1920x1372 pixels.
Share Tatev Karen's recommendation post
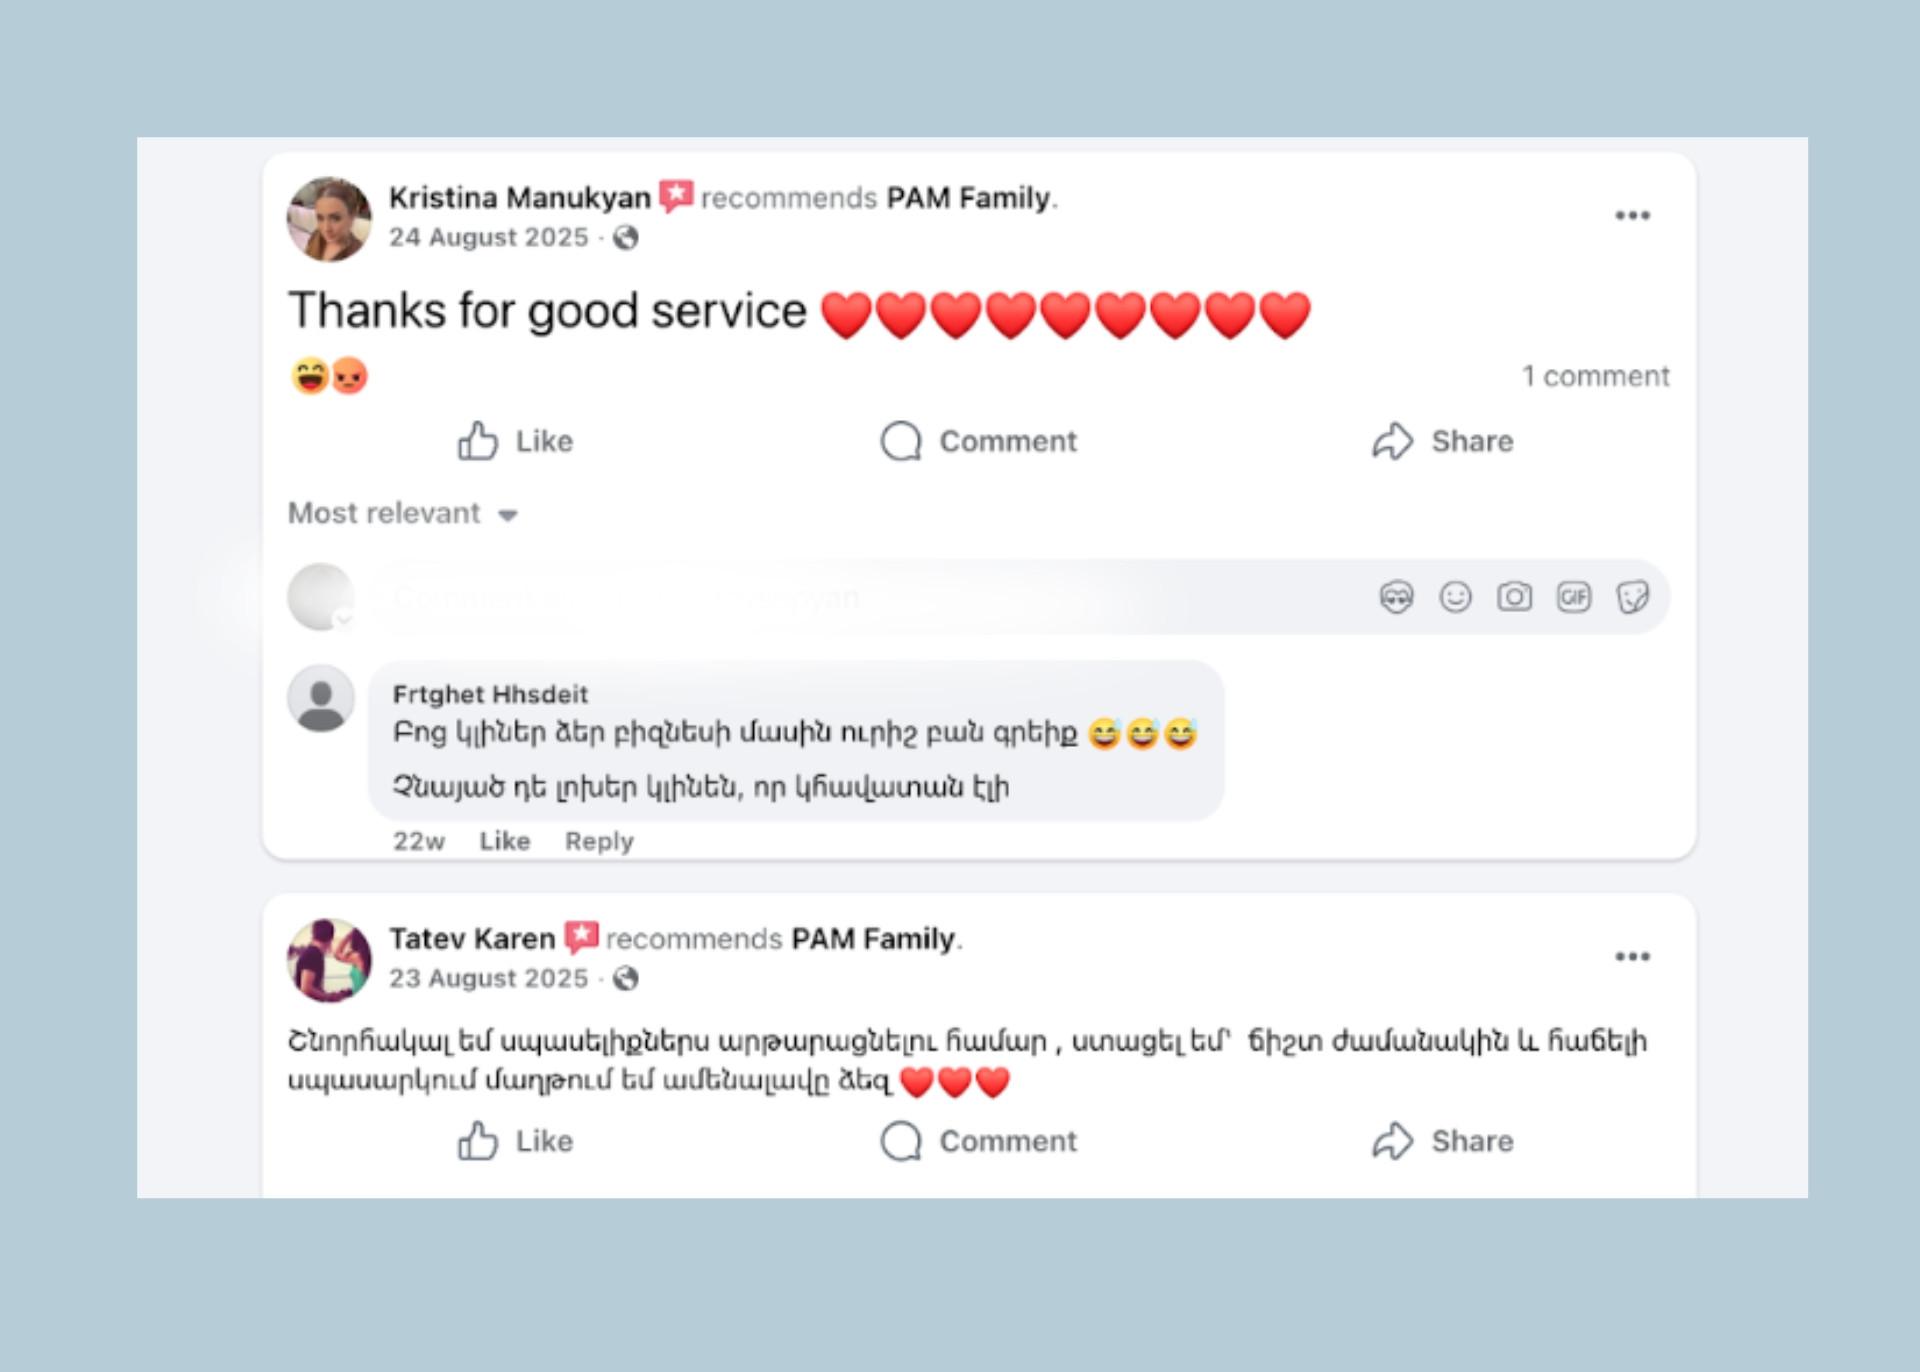pos(1442,1141)
